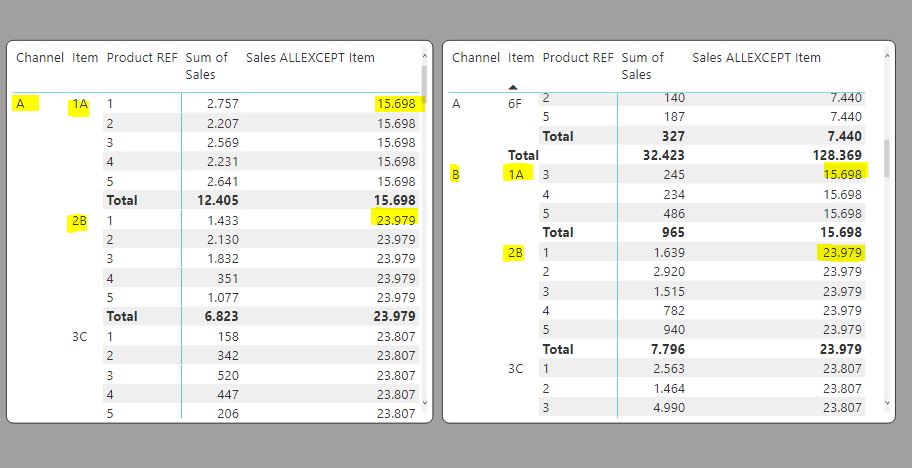Click the 2.569 sales value
Screen dimensions: 912x468
point(223,142)
